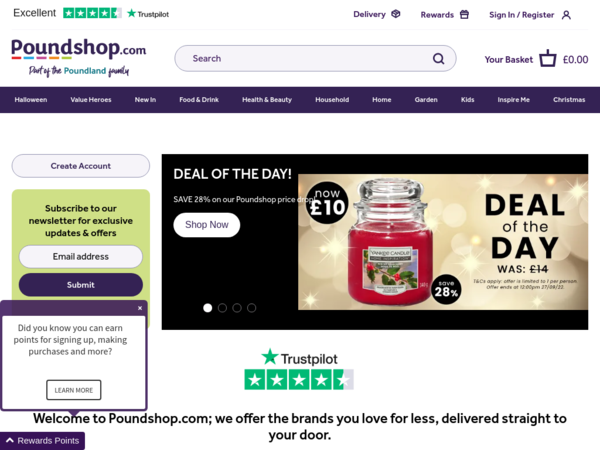Click the user account icon
This screenshot has height=450, width=600.
pyautogui.click(x=566, y=15)
